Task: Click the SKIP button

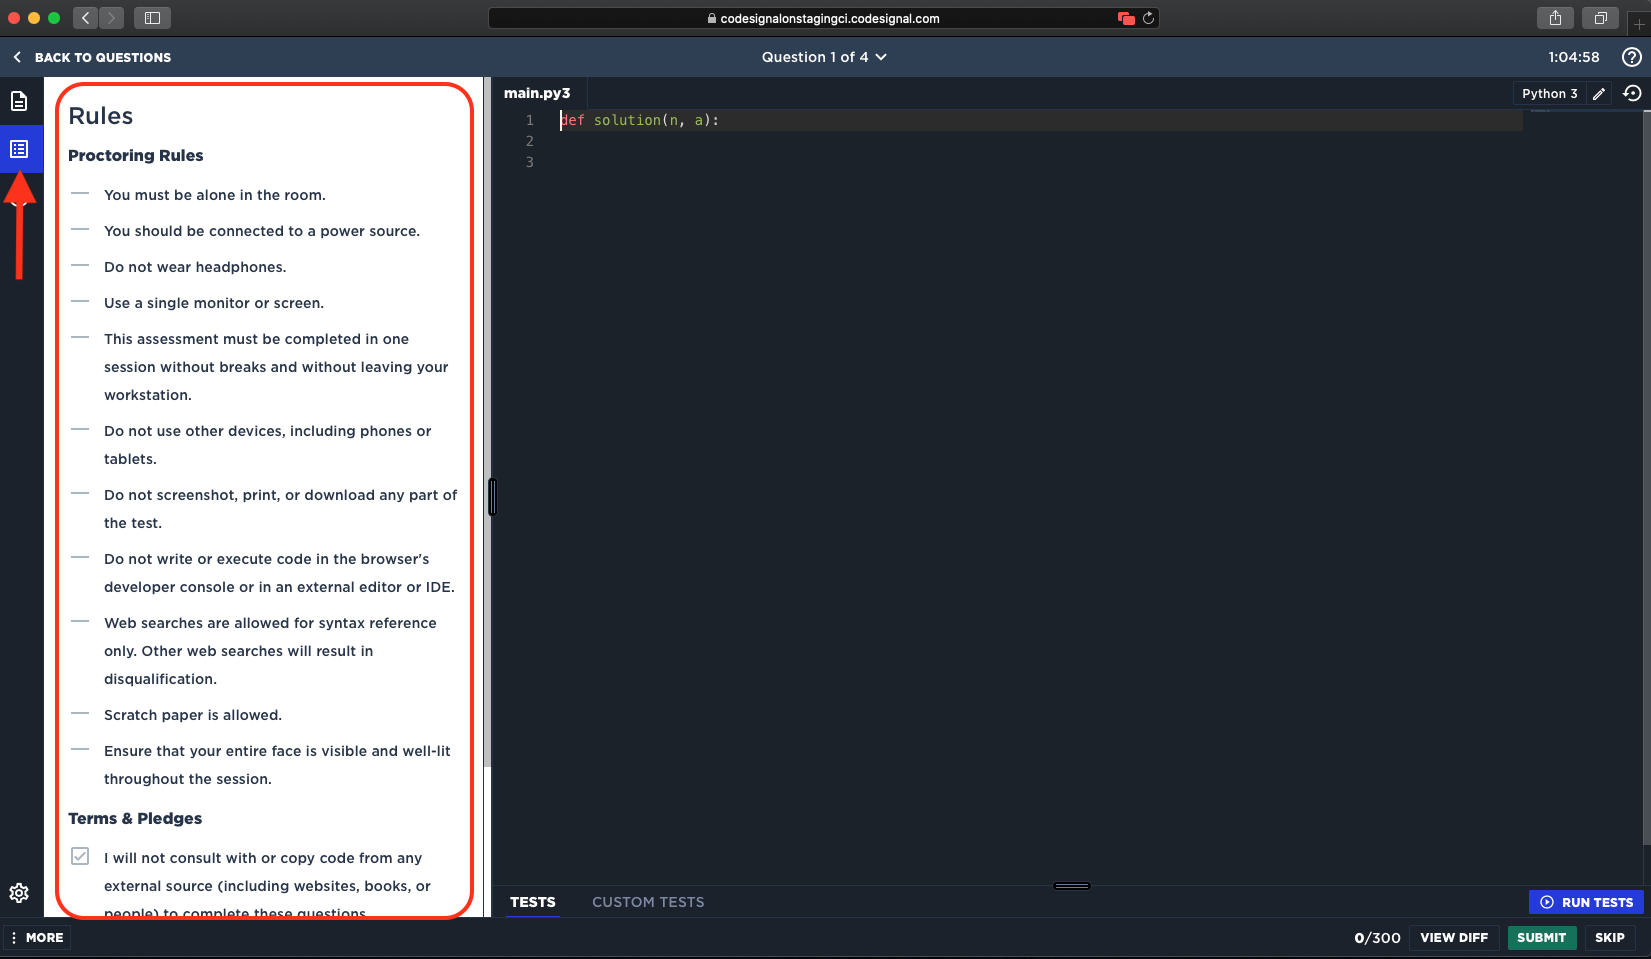Action: click(1609, 937)
